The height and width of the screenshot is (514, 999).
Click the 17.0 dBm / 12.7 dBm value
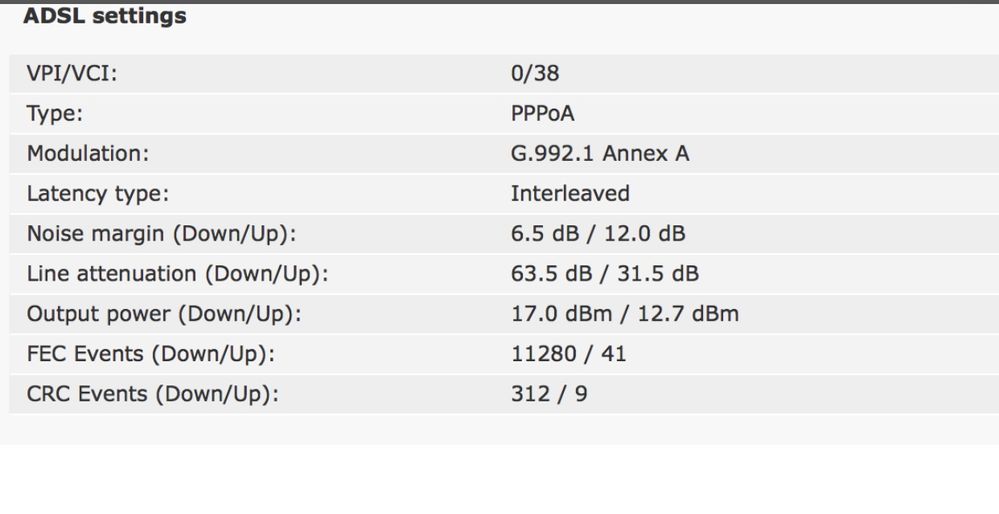(x=625, y=314)
